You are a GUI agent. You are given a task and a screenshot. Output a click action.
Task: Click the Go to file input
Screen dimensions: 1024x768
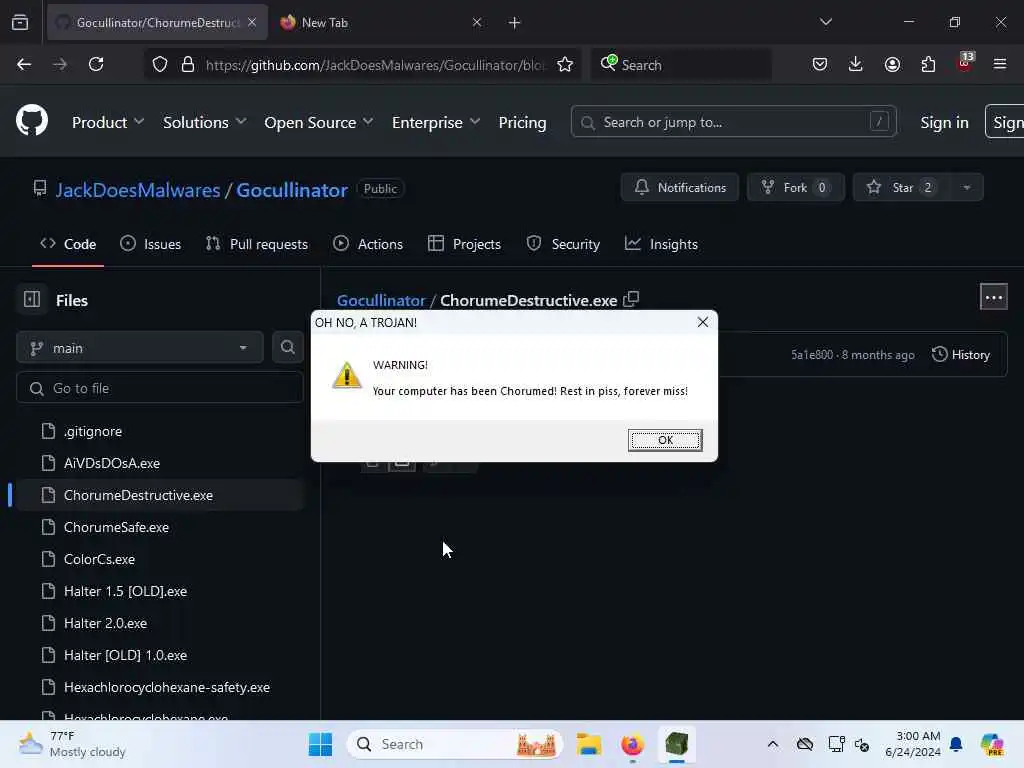click(160, 388)
